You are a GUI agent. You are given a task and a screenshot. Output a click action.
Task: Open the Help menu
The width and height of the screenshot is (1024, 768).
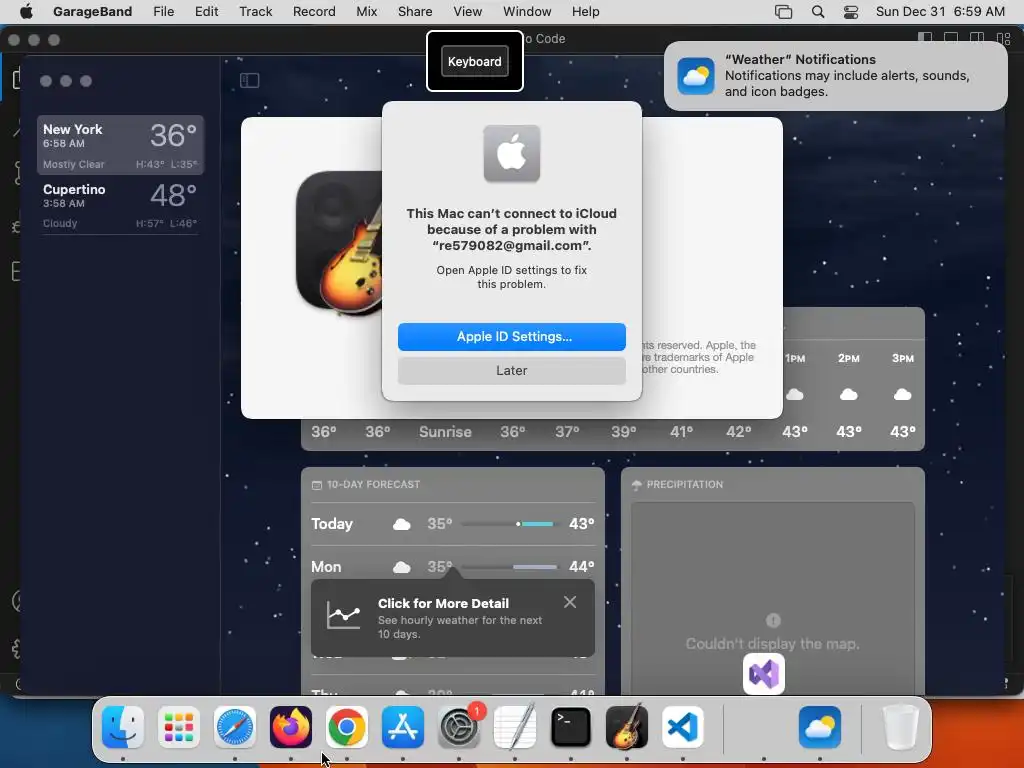click(x=585, y=11)
